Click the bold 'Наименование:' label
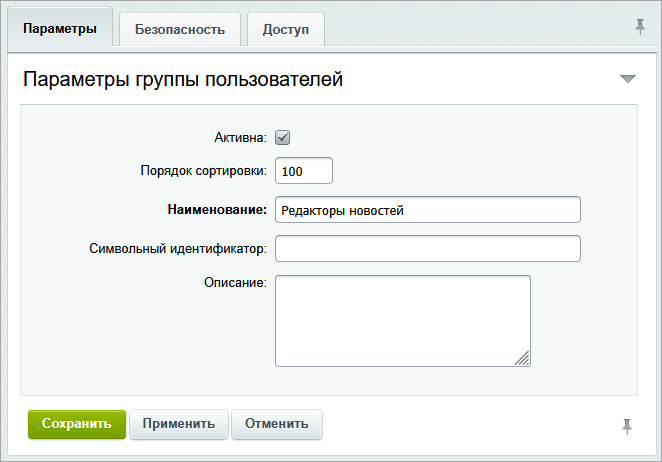This screenshot has width=662, height=462. click(x=211, y=210)
